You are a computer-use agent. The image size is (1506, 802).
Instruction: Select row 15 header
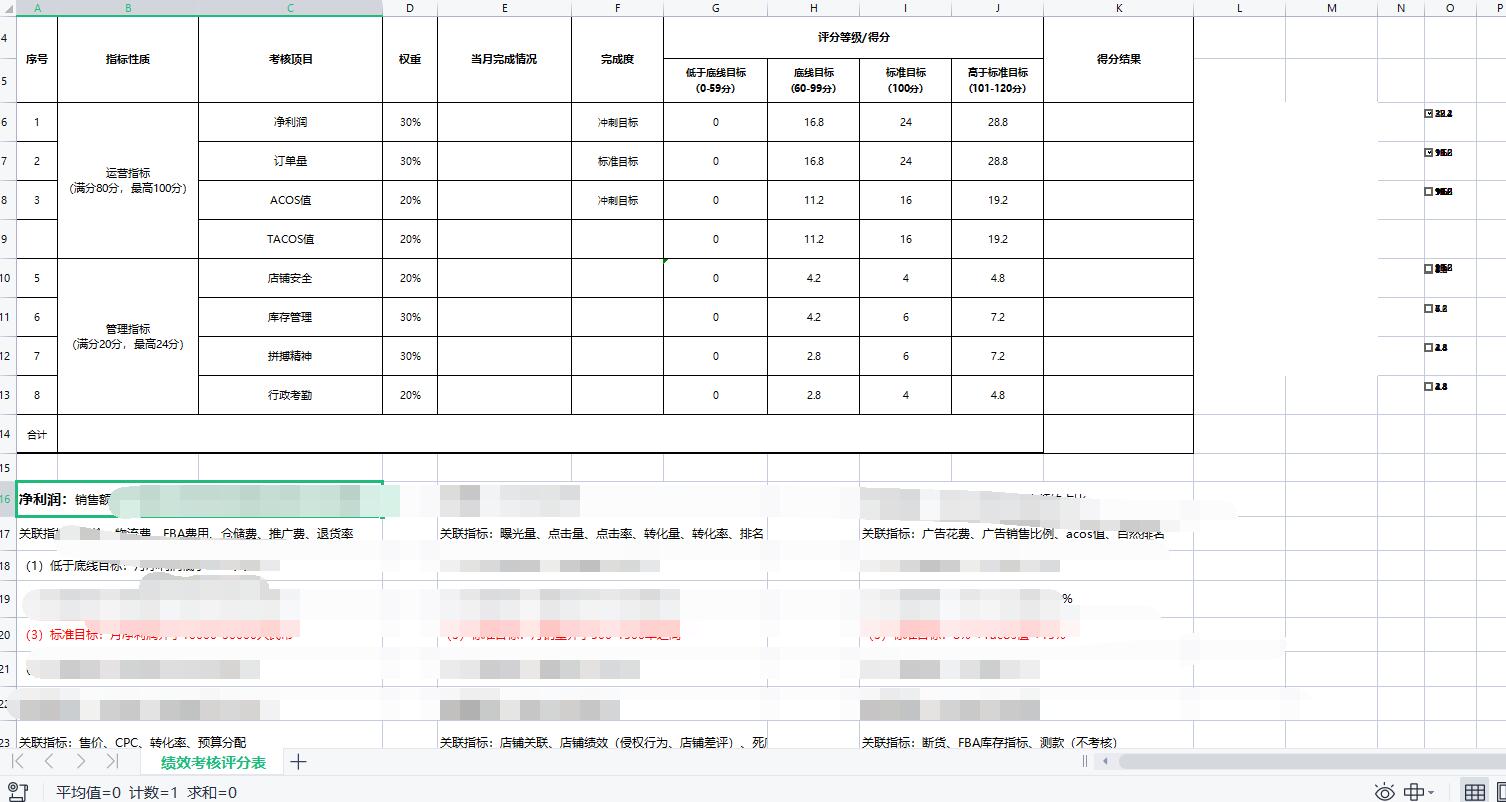tap(7, 467)
